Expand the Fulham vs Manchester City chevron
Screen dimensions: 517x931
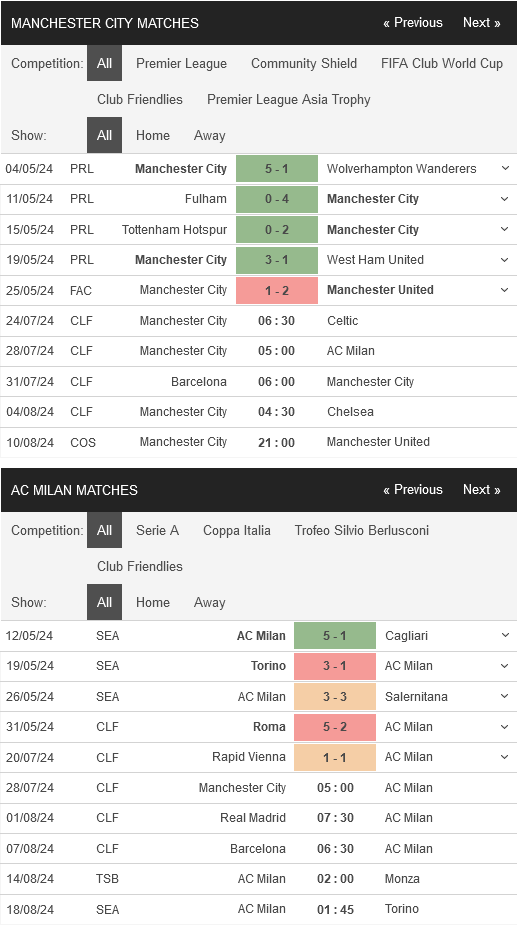(x=505, y=199)
